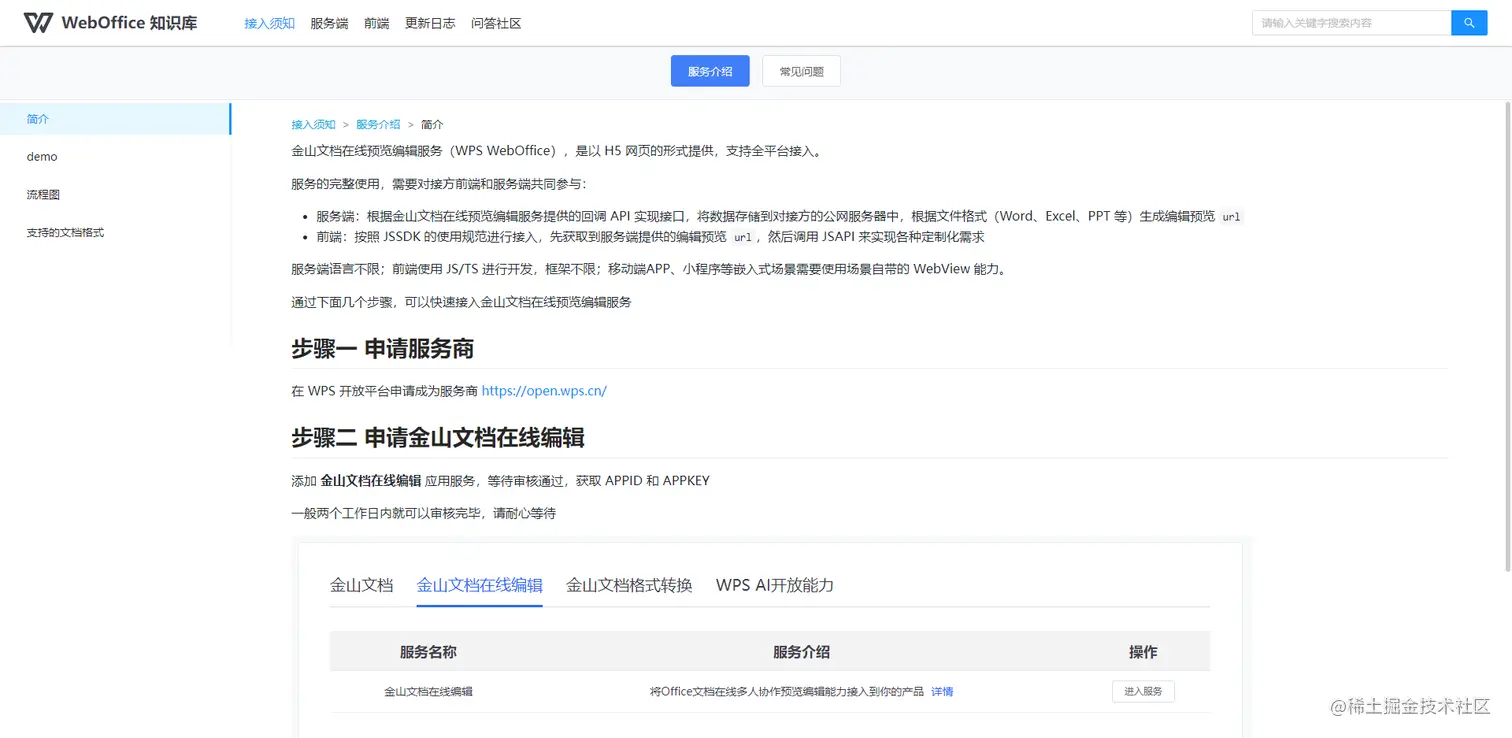
Task: Click the 简介 breadcrumb current page text
Action: (x=432, y=125)
